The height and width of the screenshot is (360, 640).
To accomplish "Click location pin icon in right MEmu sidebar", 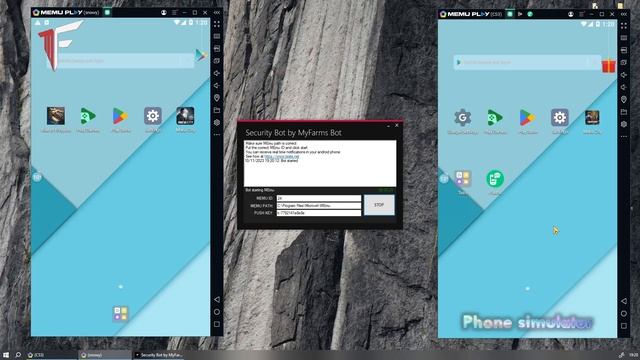I will point(624,99).
